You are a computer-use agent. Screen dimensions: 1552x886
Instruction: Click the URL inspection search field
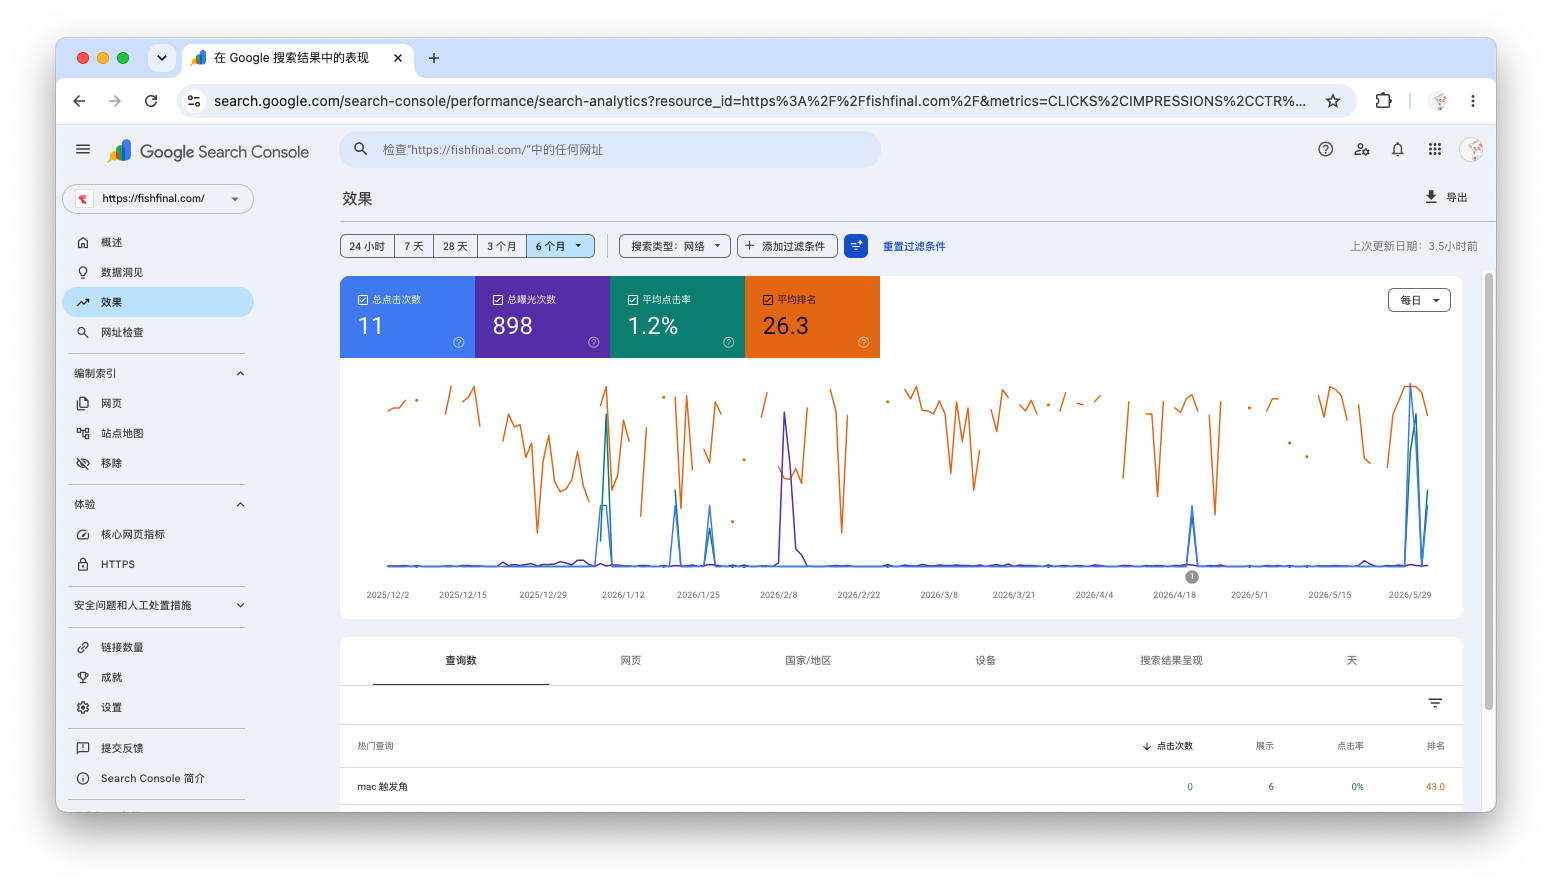click(610, 150)
